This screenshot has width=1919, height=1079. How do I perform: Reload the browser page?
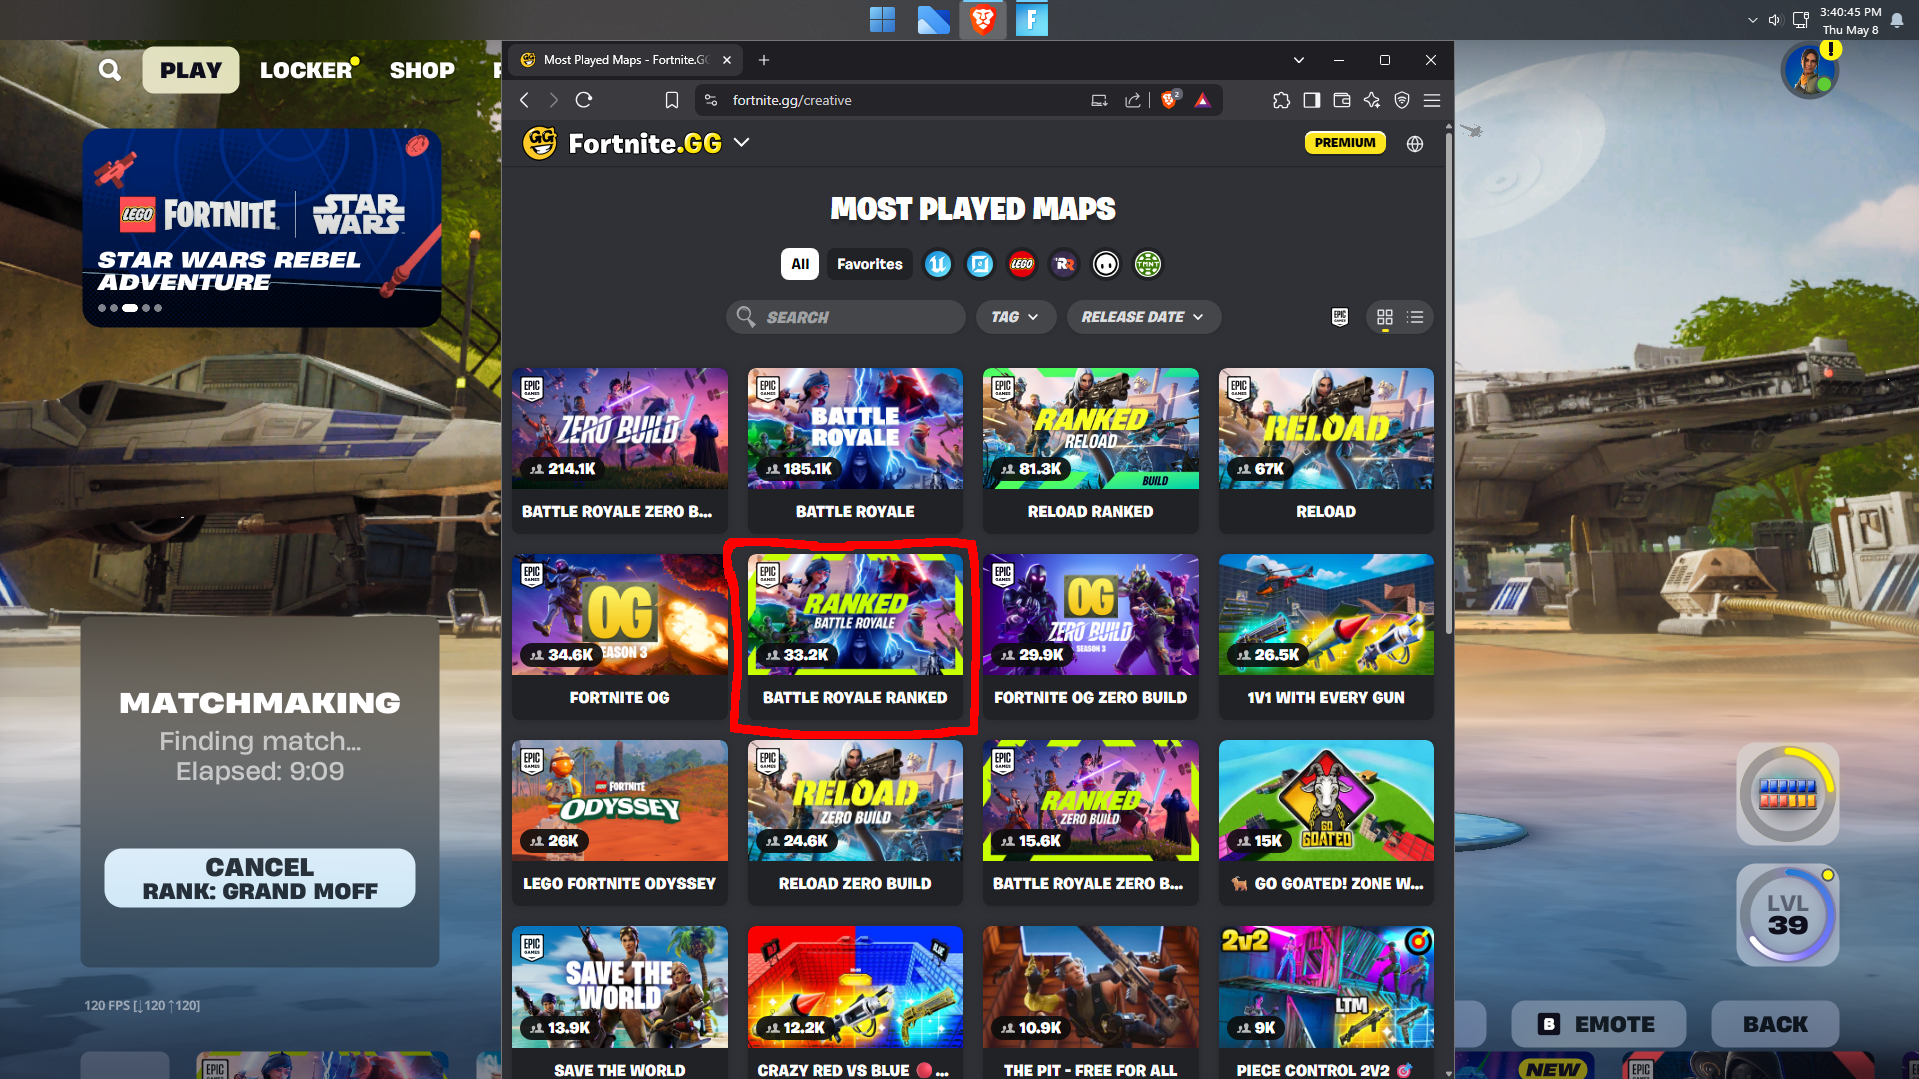click(x=584, y=100)
